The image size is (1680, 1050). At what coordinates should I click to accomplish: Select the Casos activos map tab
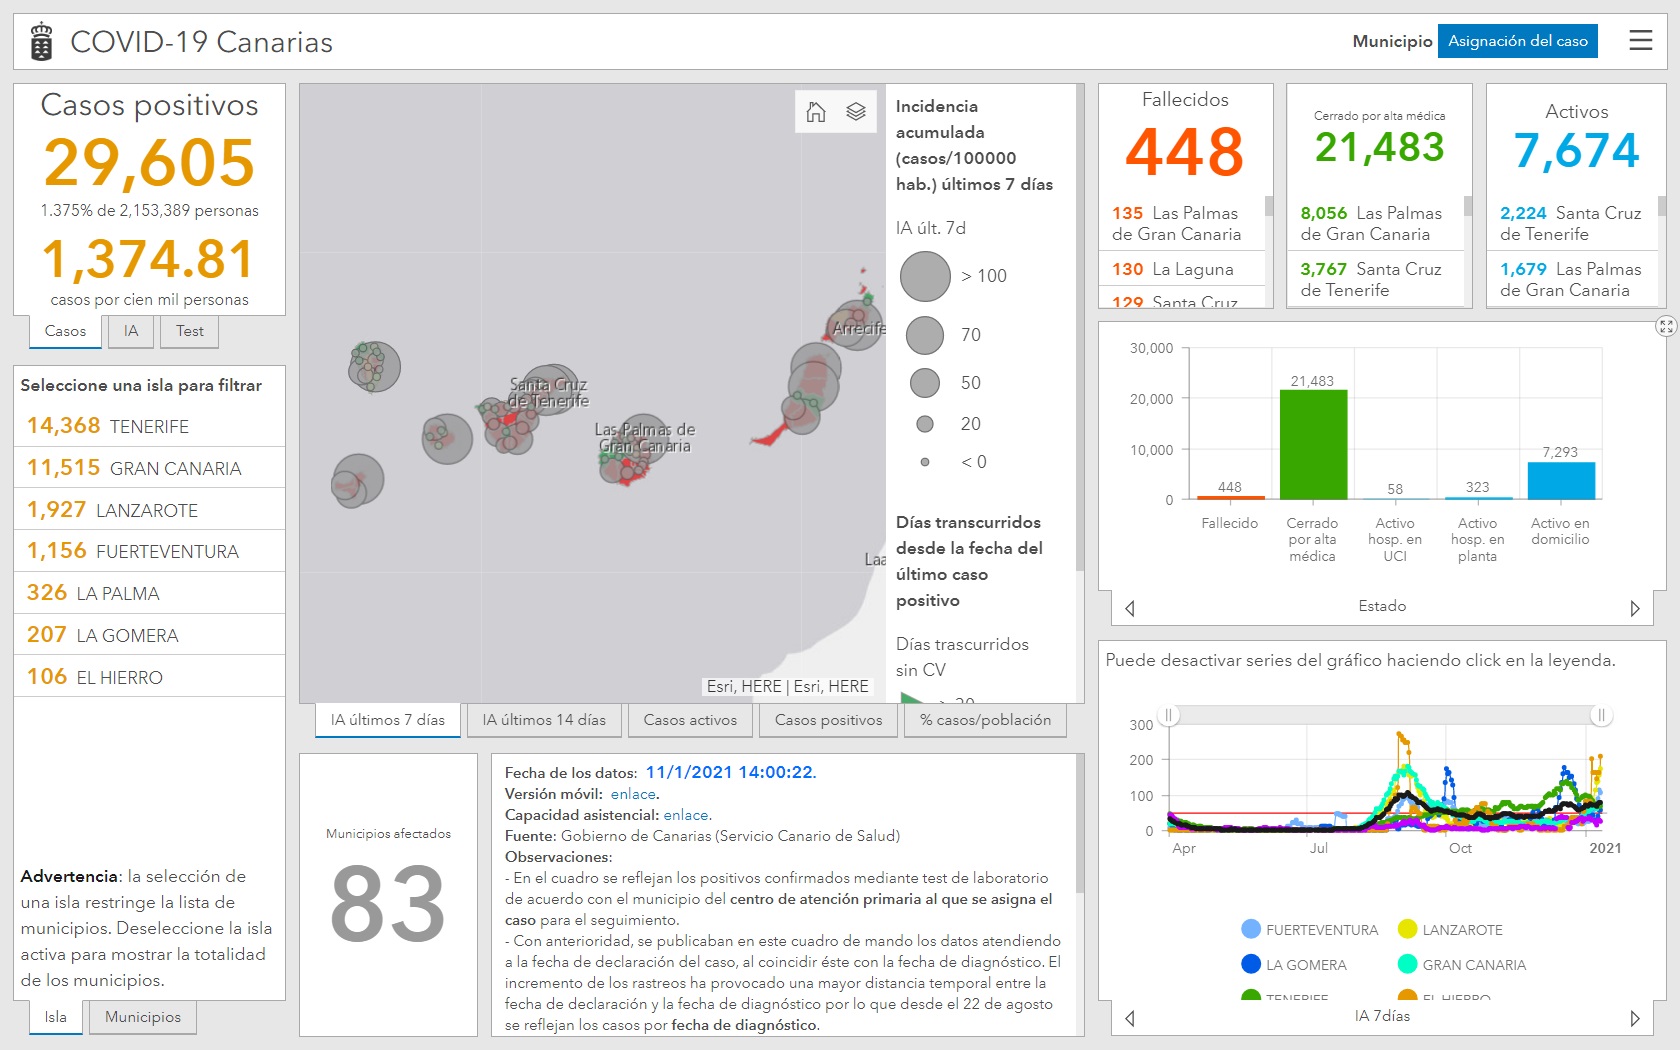coord(690,720)
